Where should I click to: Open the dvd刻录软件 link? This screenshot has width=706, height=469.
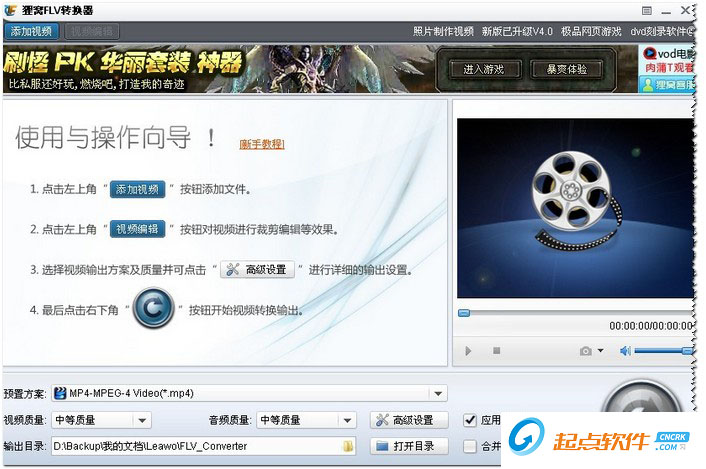click(662, 31)
